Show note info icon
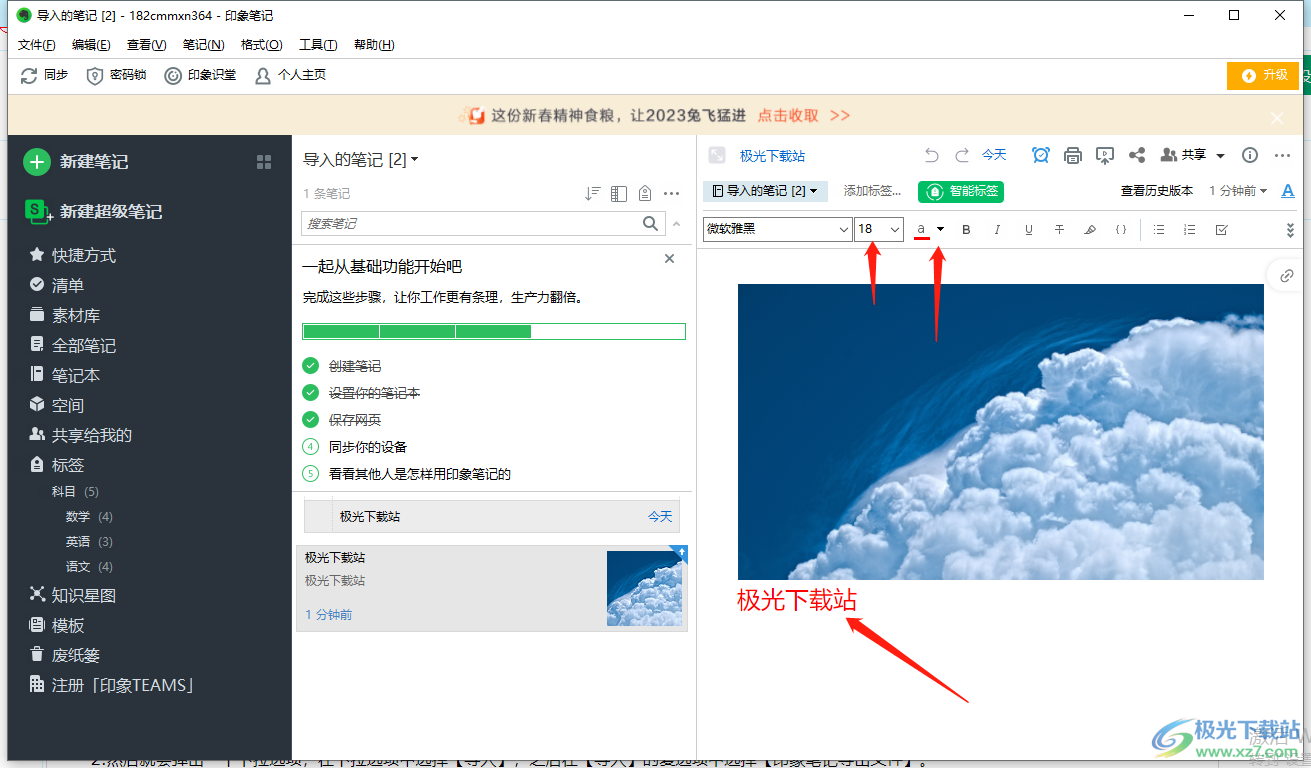This screenshot has width=1311, height=768. (x=1250, y=155)
